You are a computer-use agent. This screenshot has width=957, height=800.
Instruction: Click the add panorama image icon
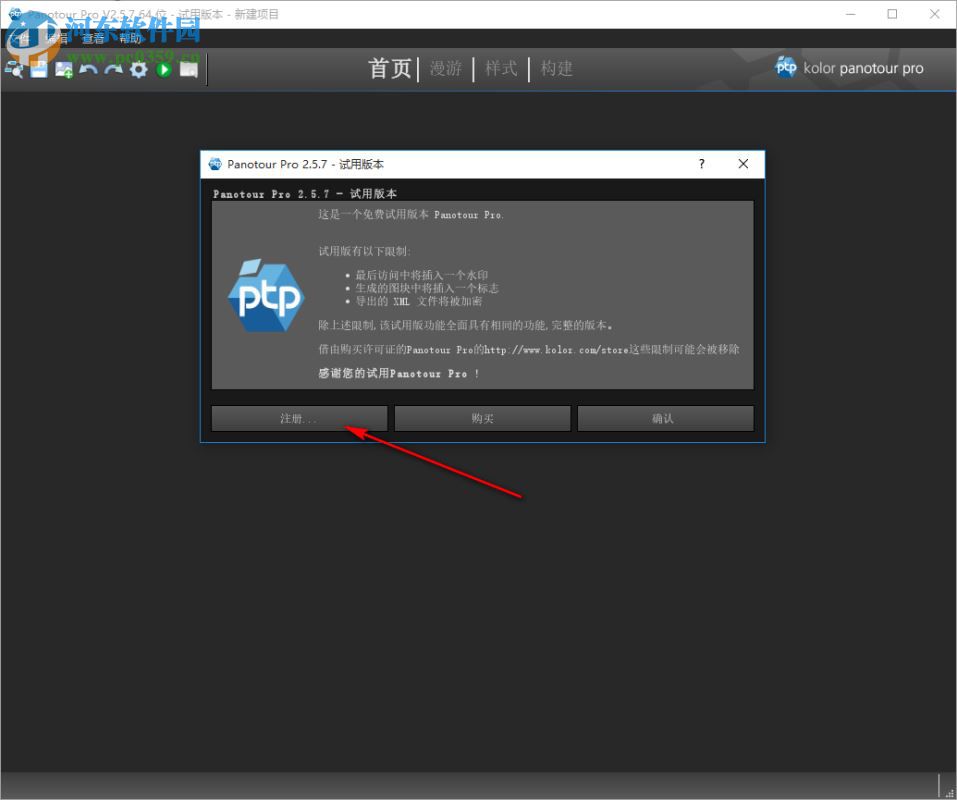(x=63, y=70)
